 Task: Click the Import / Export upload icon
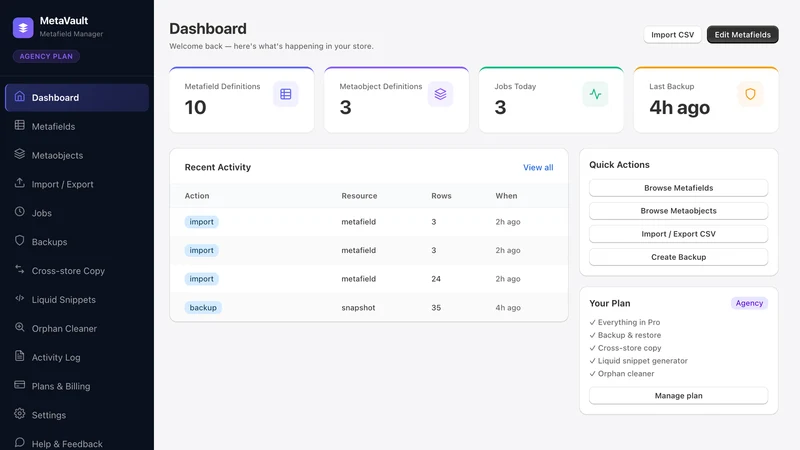coord(19,183)
